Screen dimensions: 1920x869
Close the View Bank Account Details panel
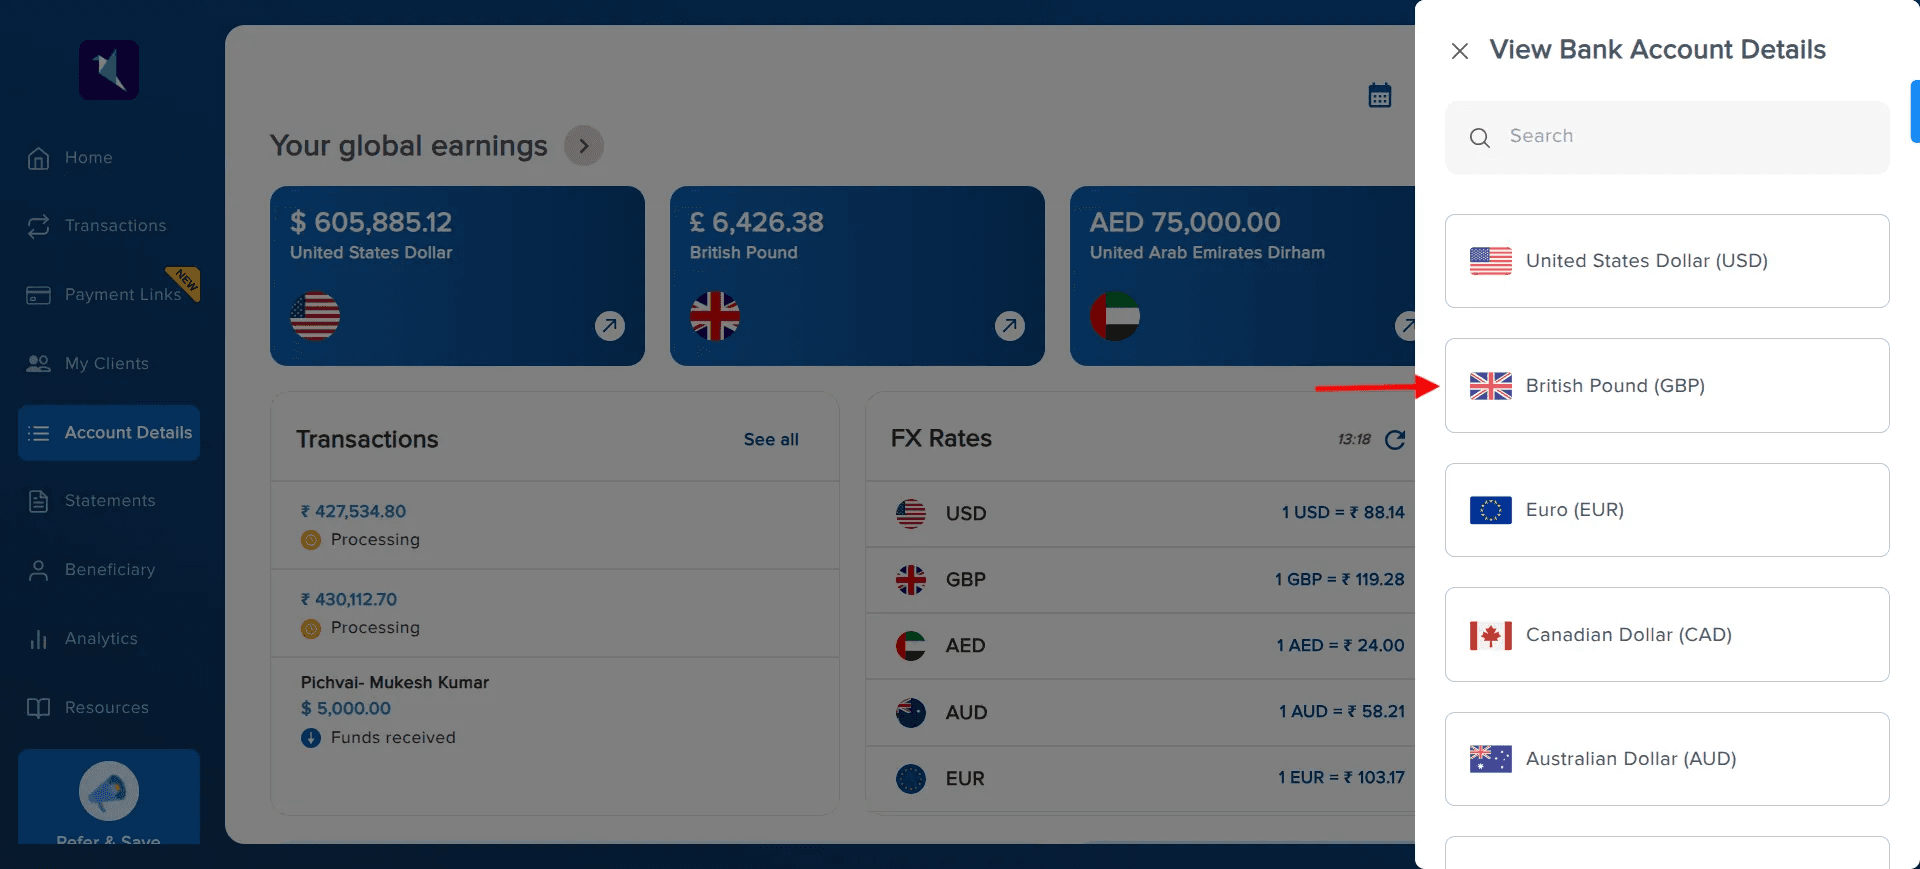1460,51
